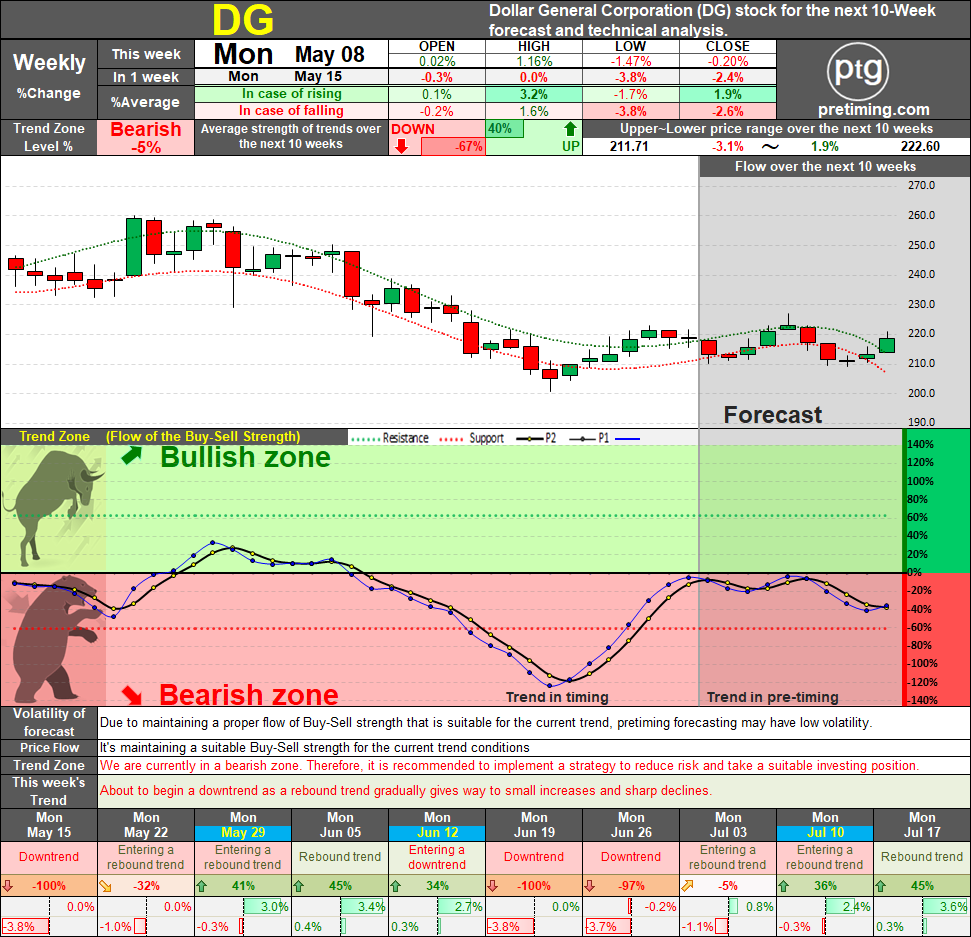Screen dimensions: 971x937
Task: Click the pretiming.com link text
Action: (874, 110)
